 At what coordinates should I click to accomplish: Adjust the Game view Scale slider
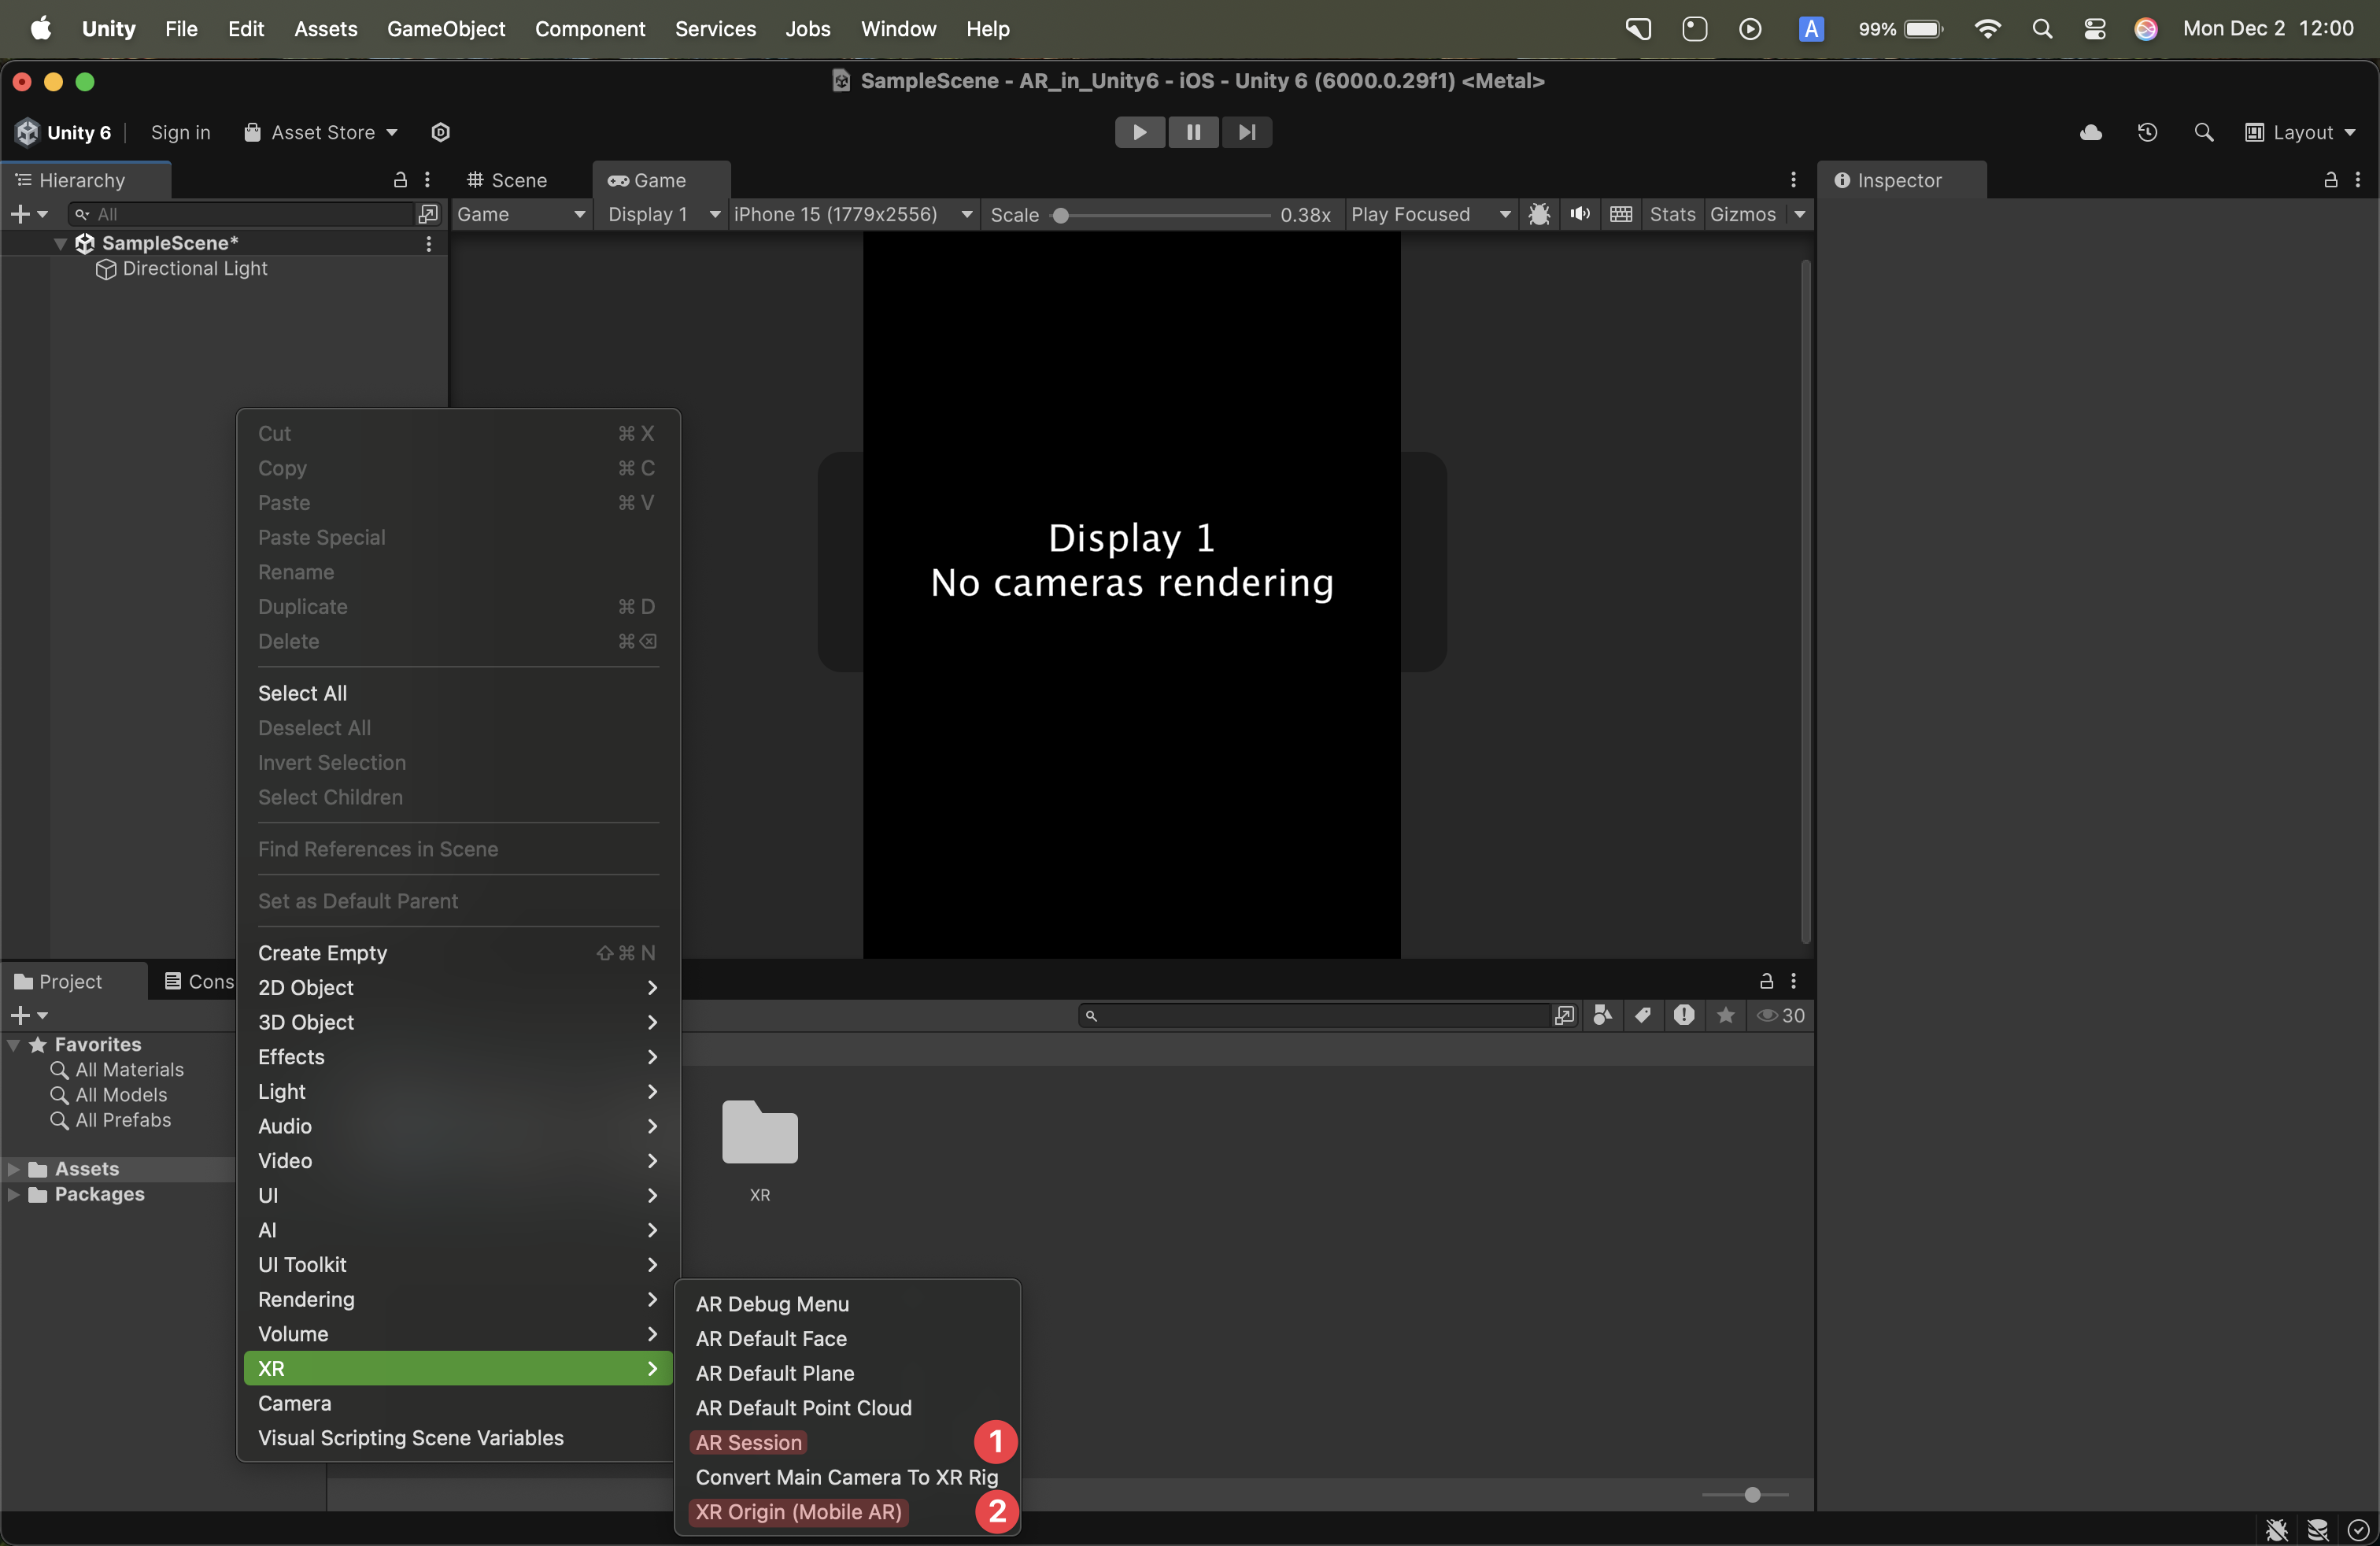click(1061, 215)
